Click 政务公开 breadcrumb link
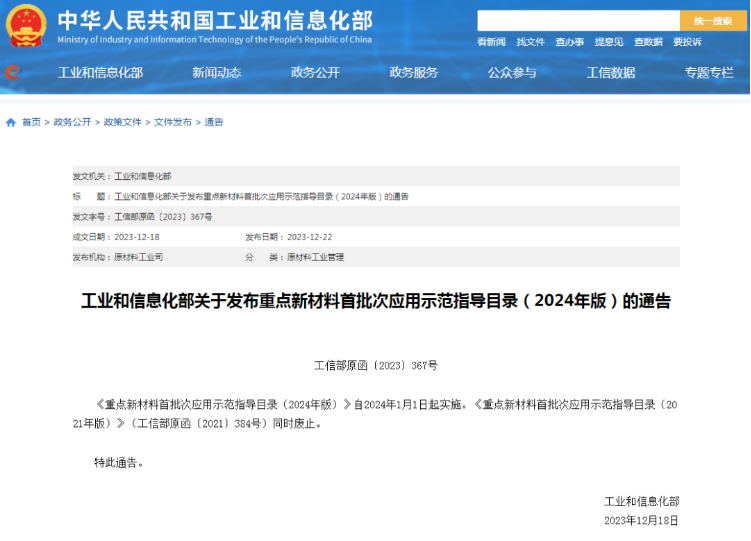751x541 pixels. (72, 123)
